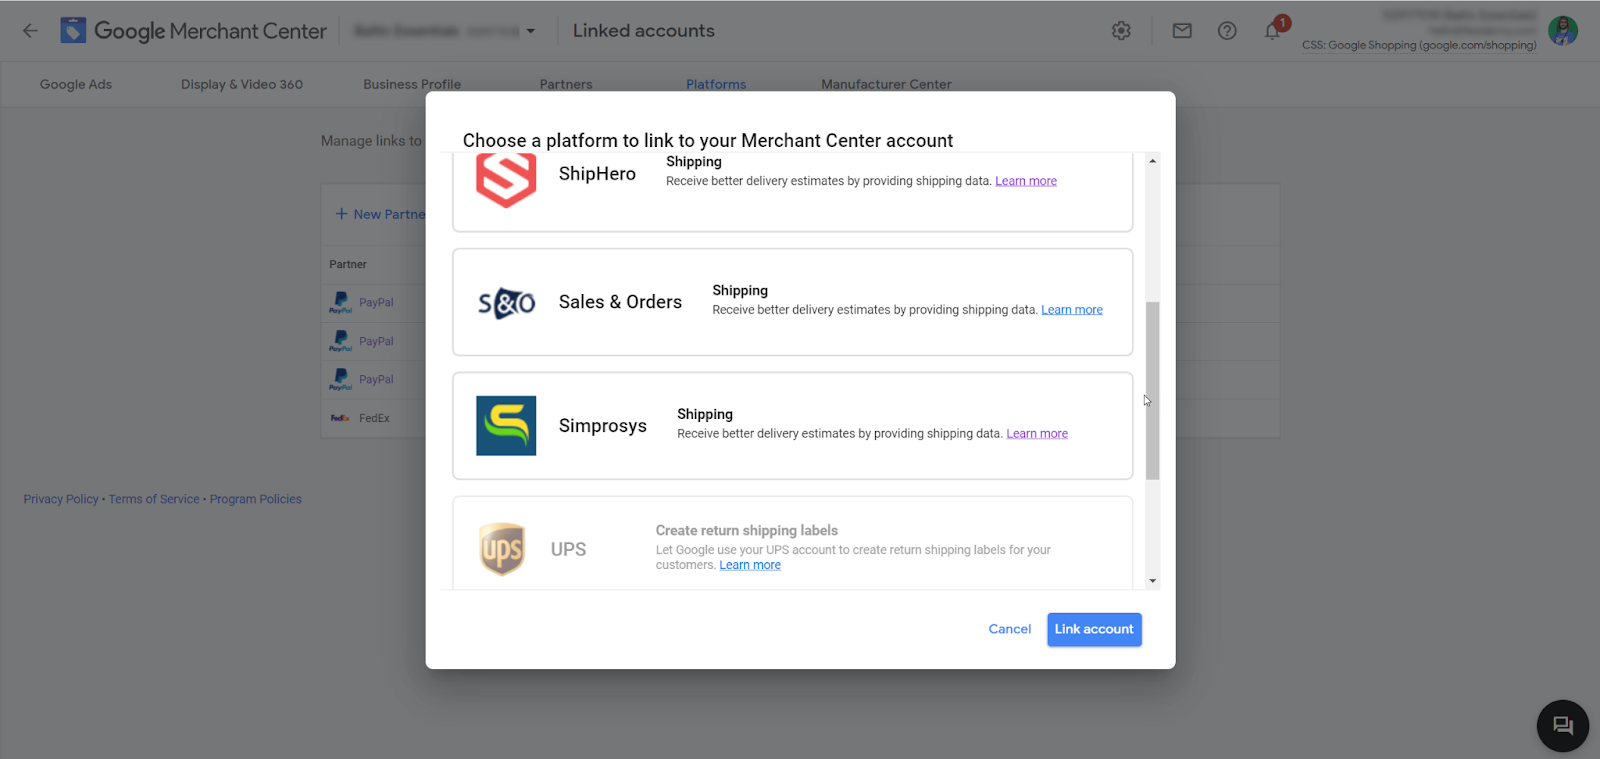
Task: Open the settings gear icon
Action: 1121,31
